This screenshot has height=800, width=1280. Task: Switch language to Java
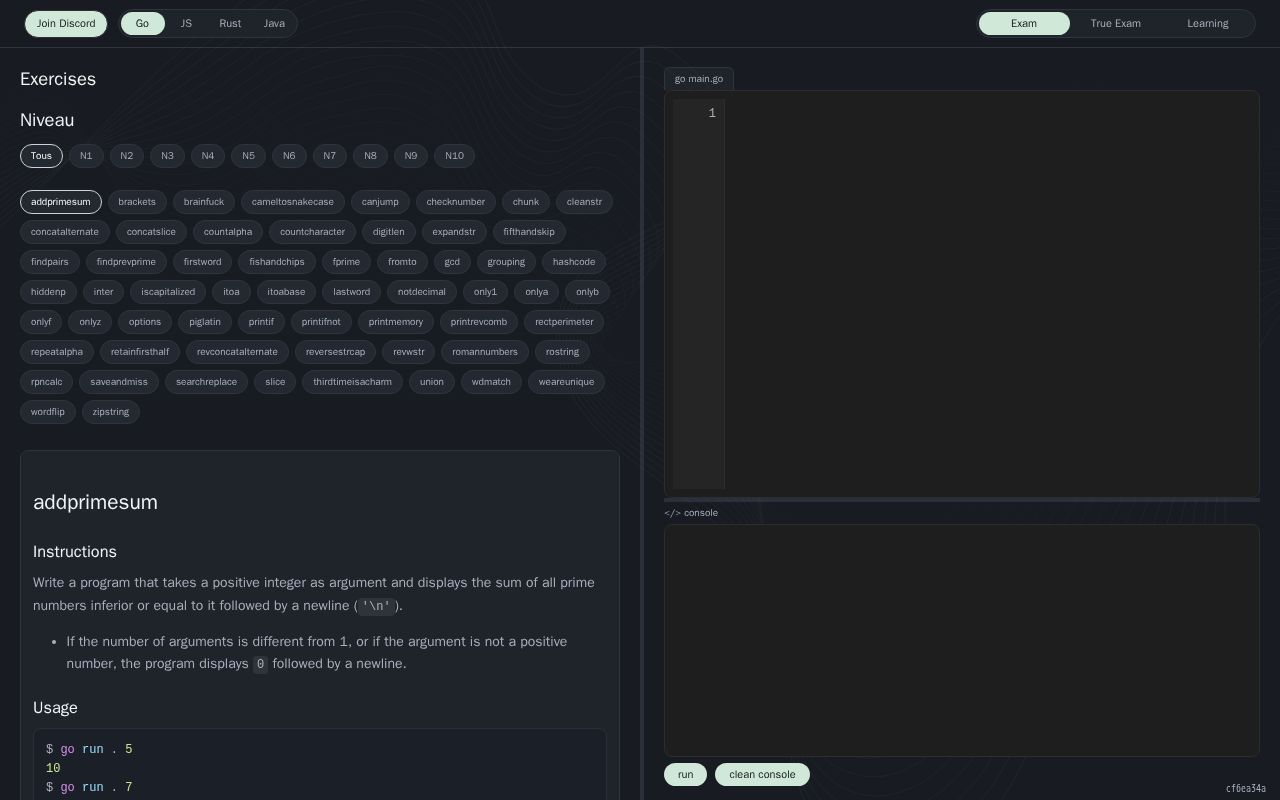coord(274,24)
